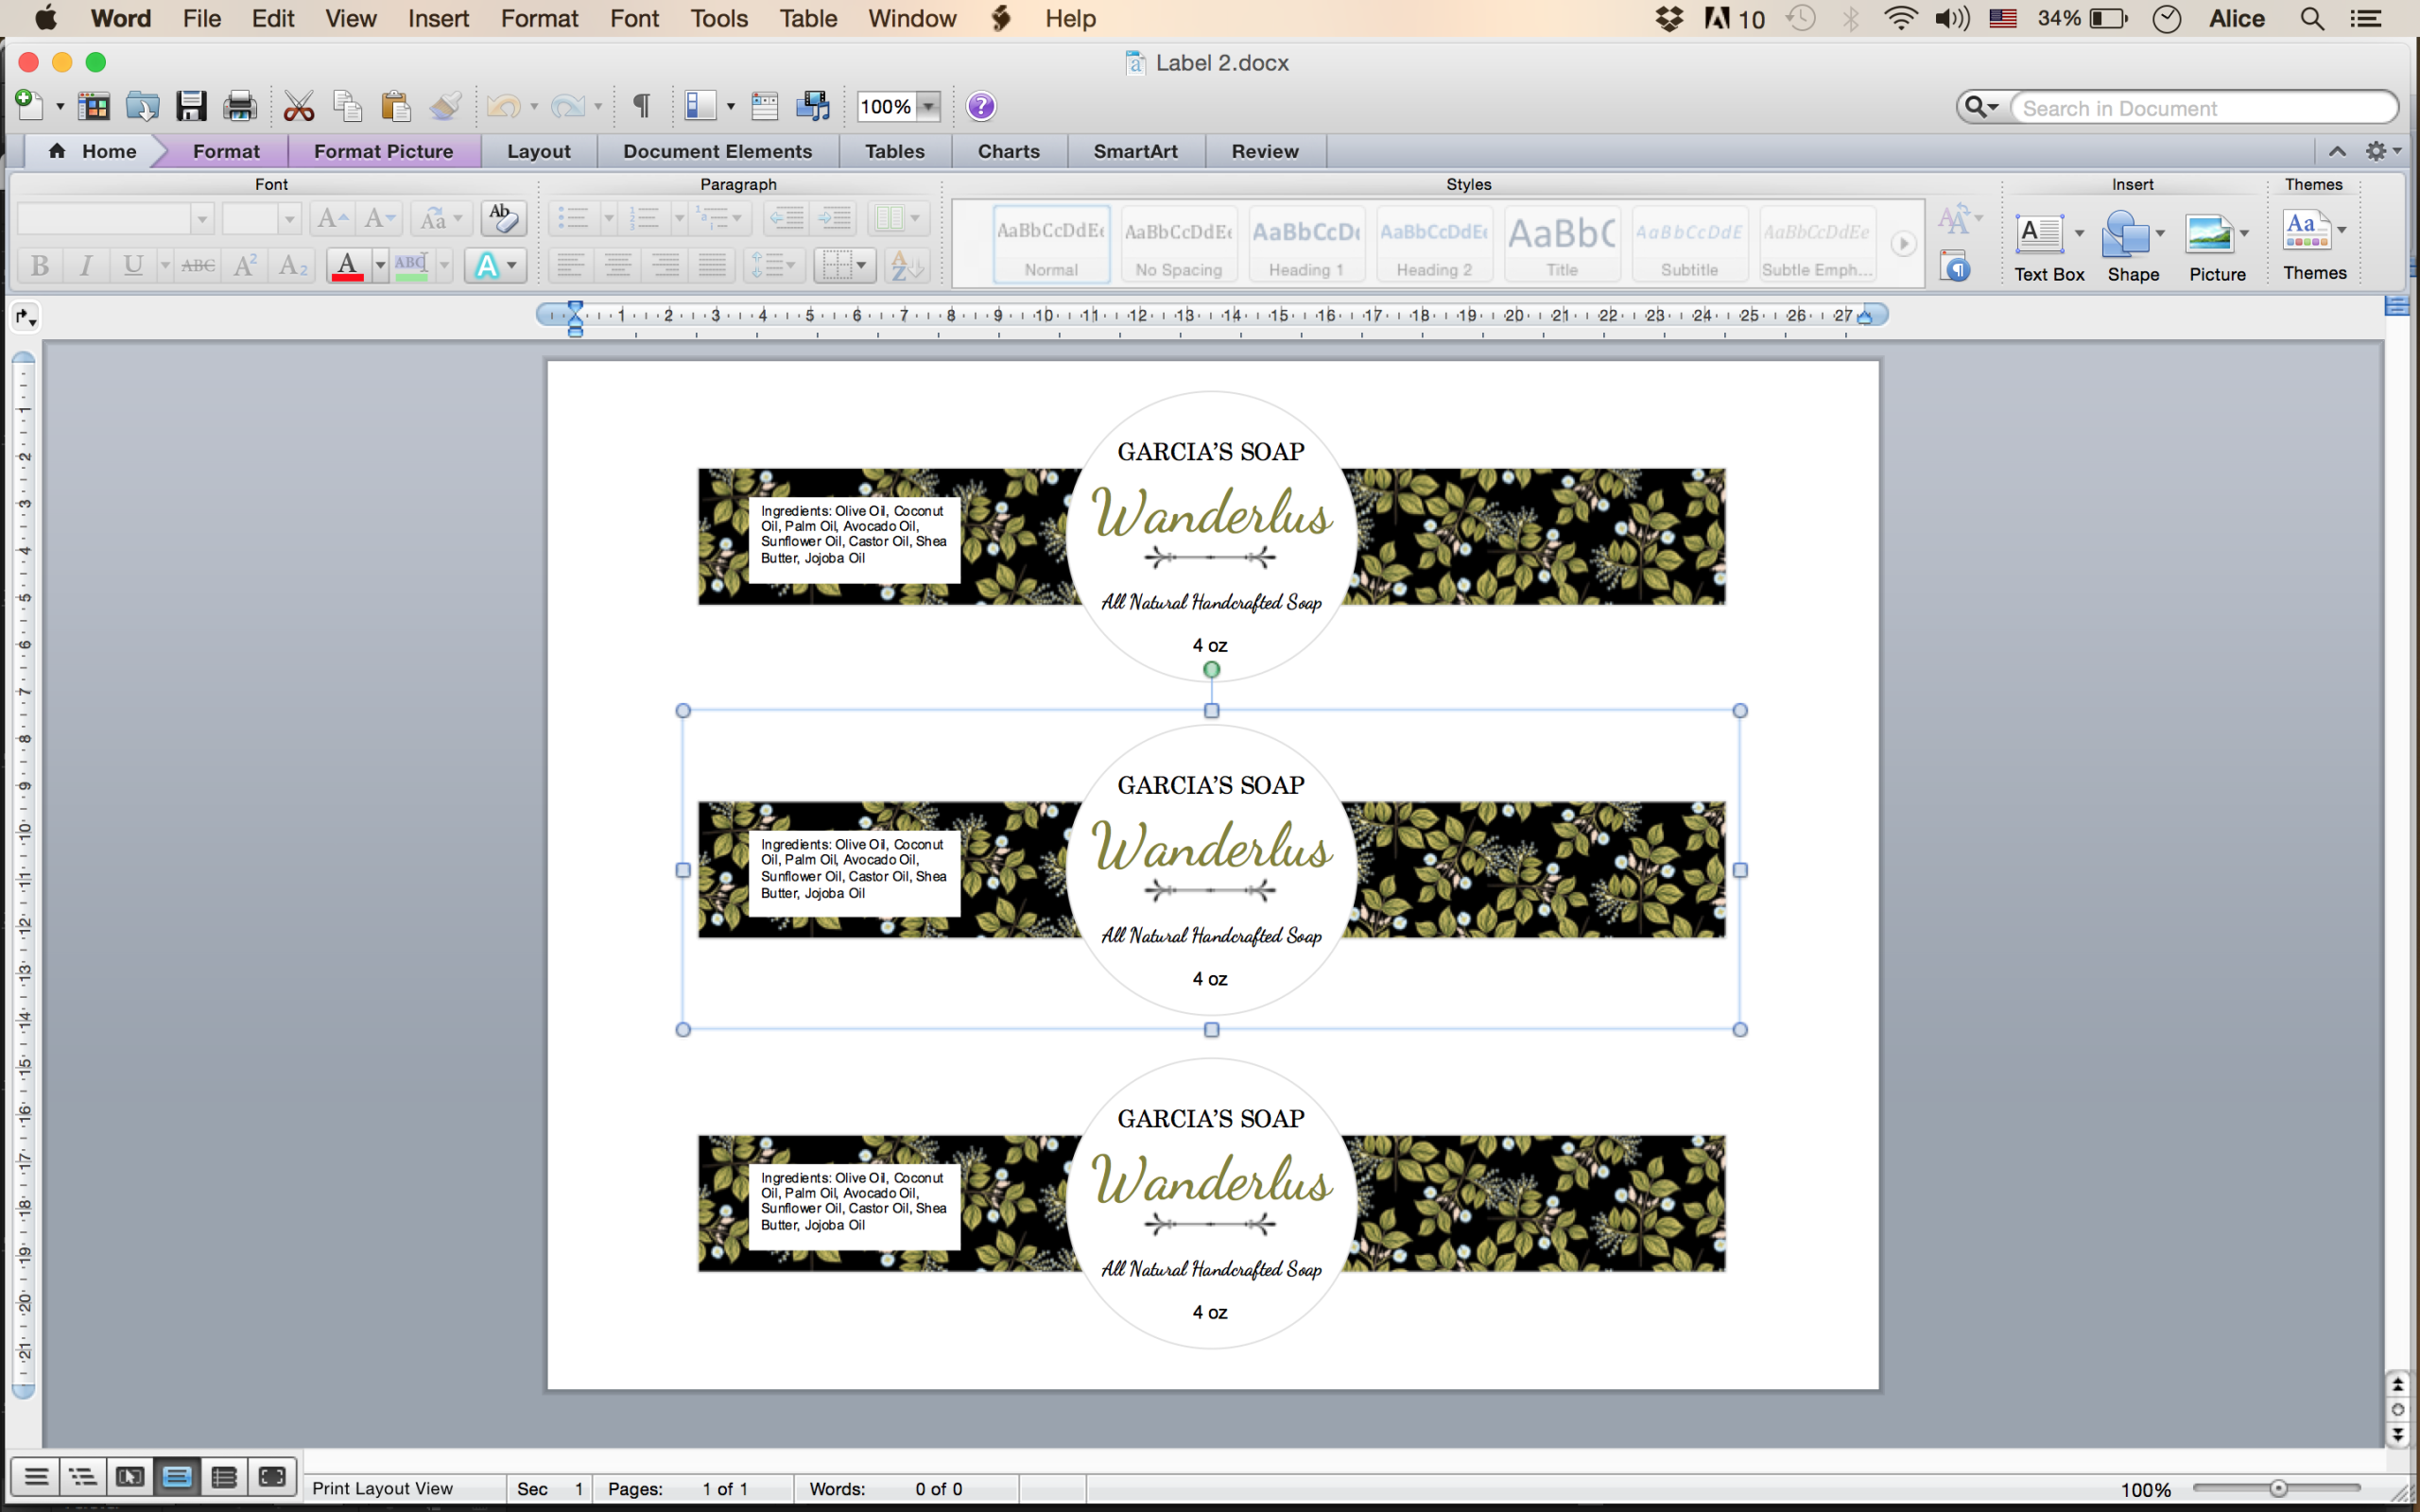The width and height of the screenshot is (2420, 1512).
Task: Adjust the zoom slider
Action: (2278, 1488)
